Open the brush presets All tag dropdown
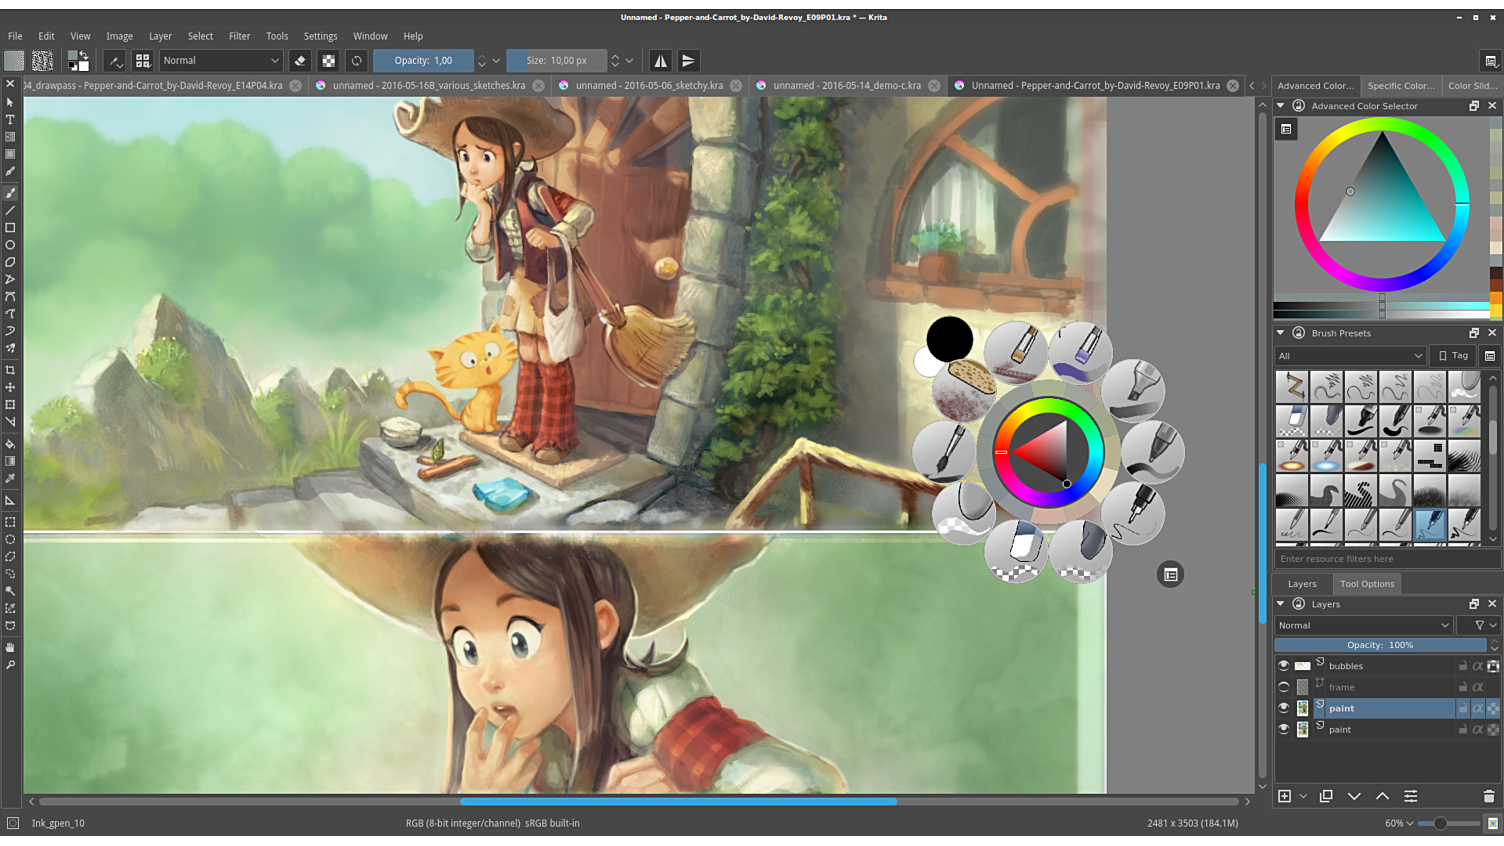This screenshot has width=1504, height=846. click(x=1349, y=356)
